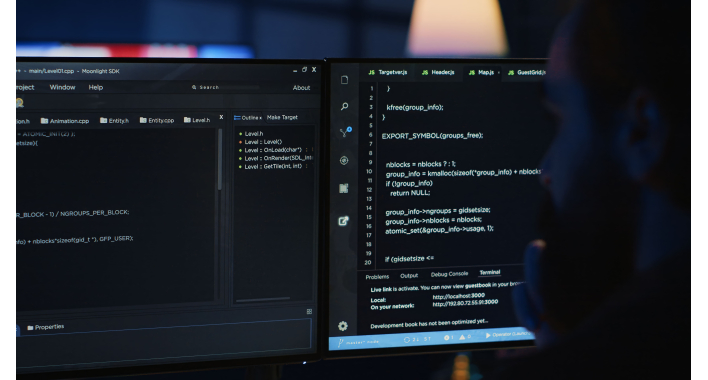Click the magnifier icon in Moonlight SDK search
This screenshot has height=380, width=708.
[194, 87]
